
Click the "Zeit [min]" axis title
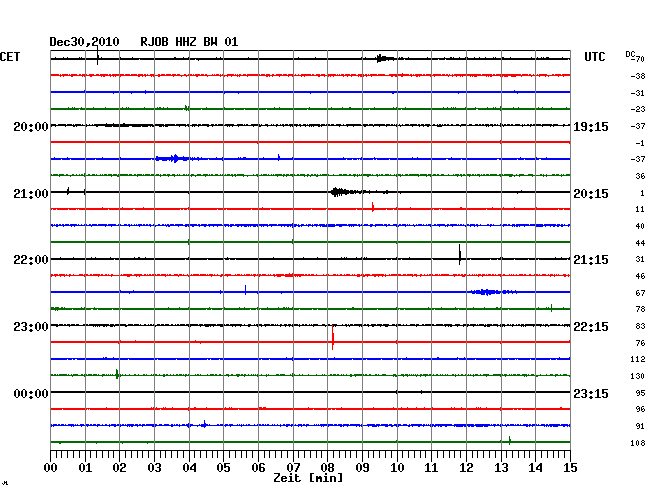[x=308, y=478]
